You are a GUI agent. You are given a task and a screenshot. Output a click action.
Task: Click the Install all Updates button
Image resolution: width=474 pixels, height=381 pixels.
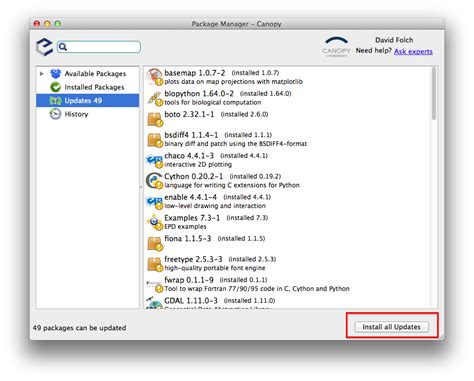coord(391,327)
